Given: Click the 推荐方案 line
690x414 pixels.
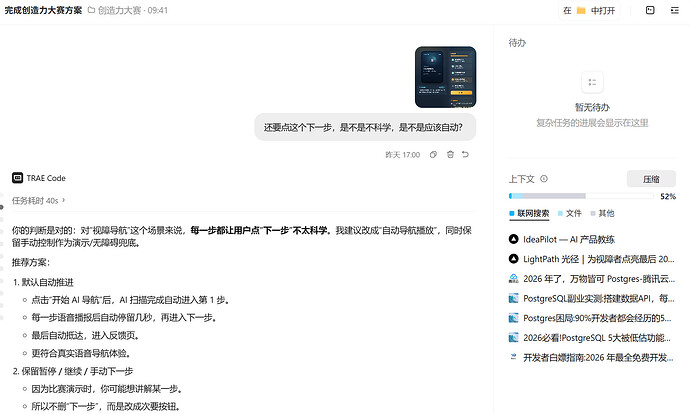Looking at the screenshot, I should [x=31, y=262].
